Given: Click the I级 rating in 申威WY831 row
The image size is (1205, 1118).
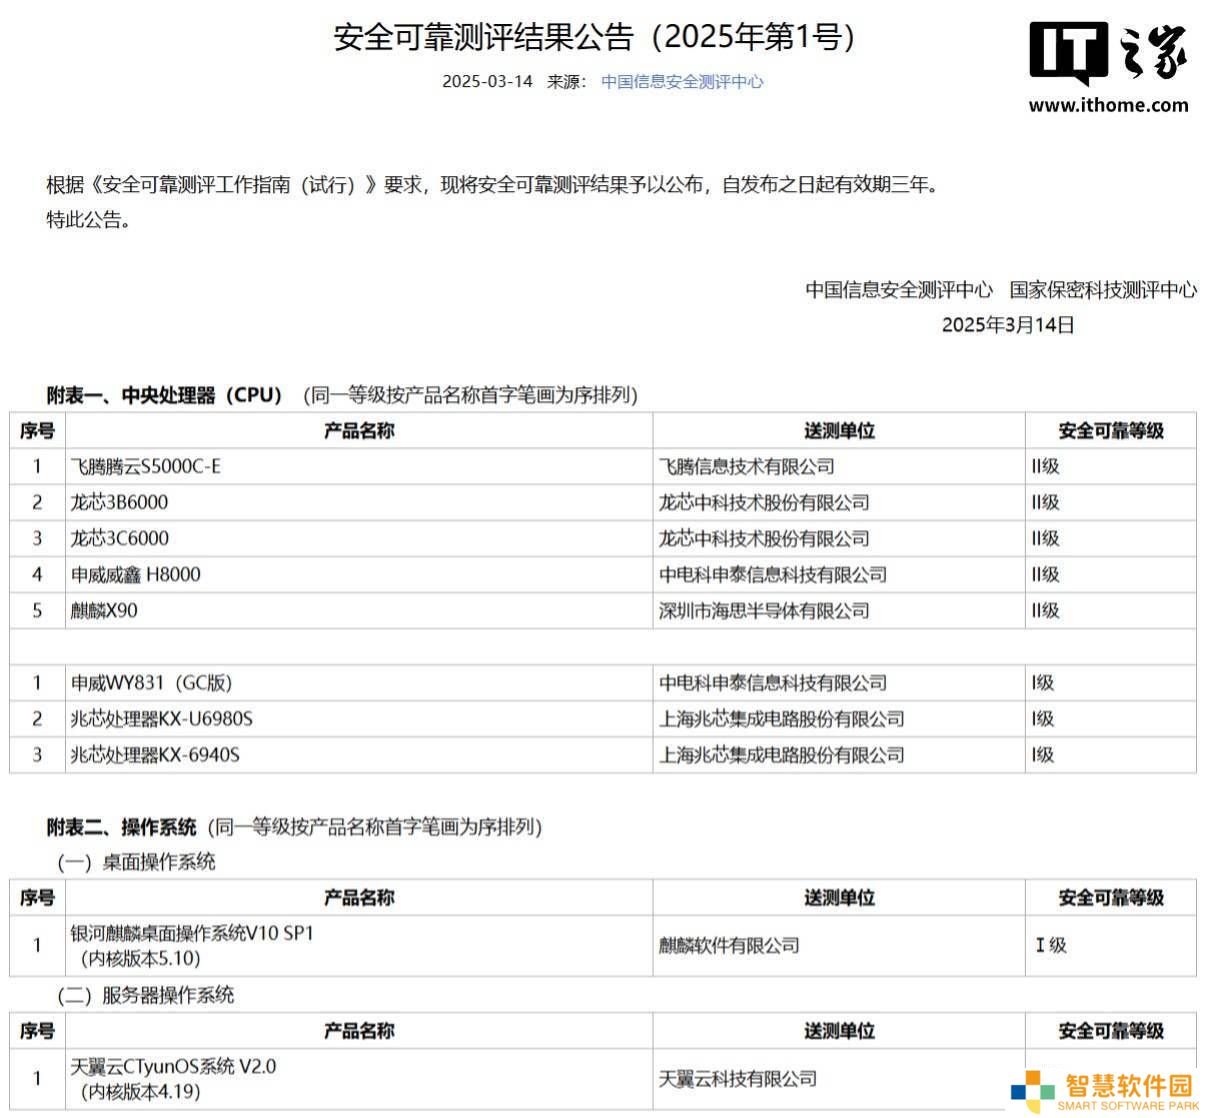Looking at the screenshot, I should tap(1111, 683).
